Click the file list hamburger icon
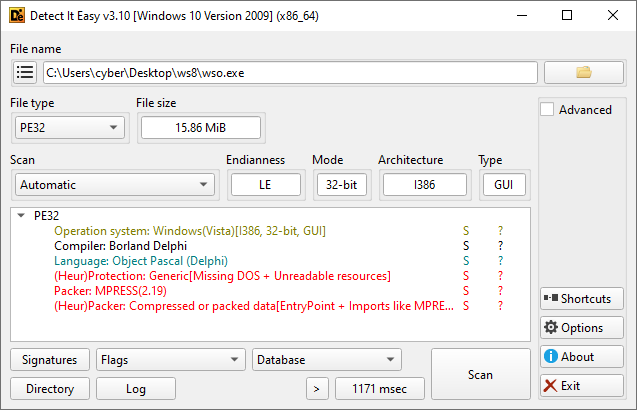Viewport: 637px width, 410px height. 25,72
